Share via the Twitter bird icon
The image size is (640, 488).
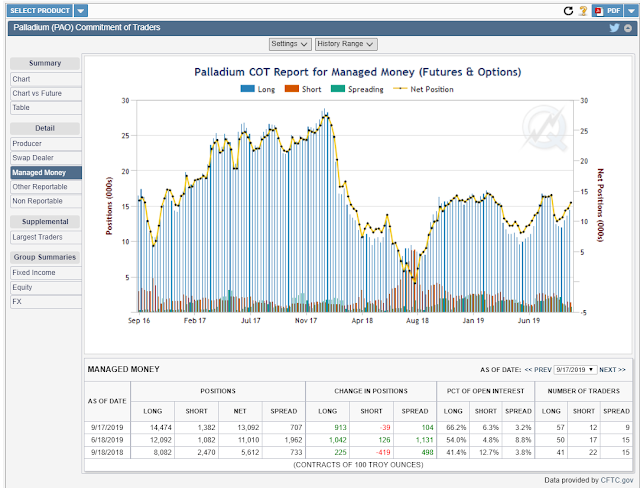pos(614,28)
